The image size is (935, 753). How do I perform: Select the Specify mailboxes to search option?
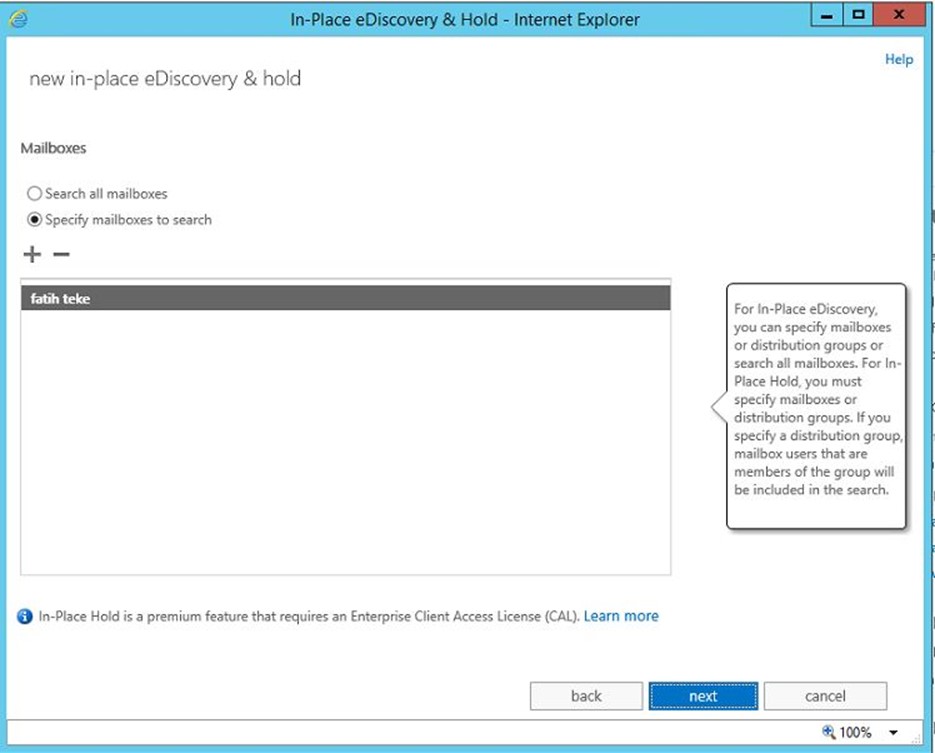tap(35, 220)
